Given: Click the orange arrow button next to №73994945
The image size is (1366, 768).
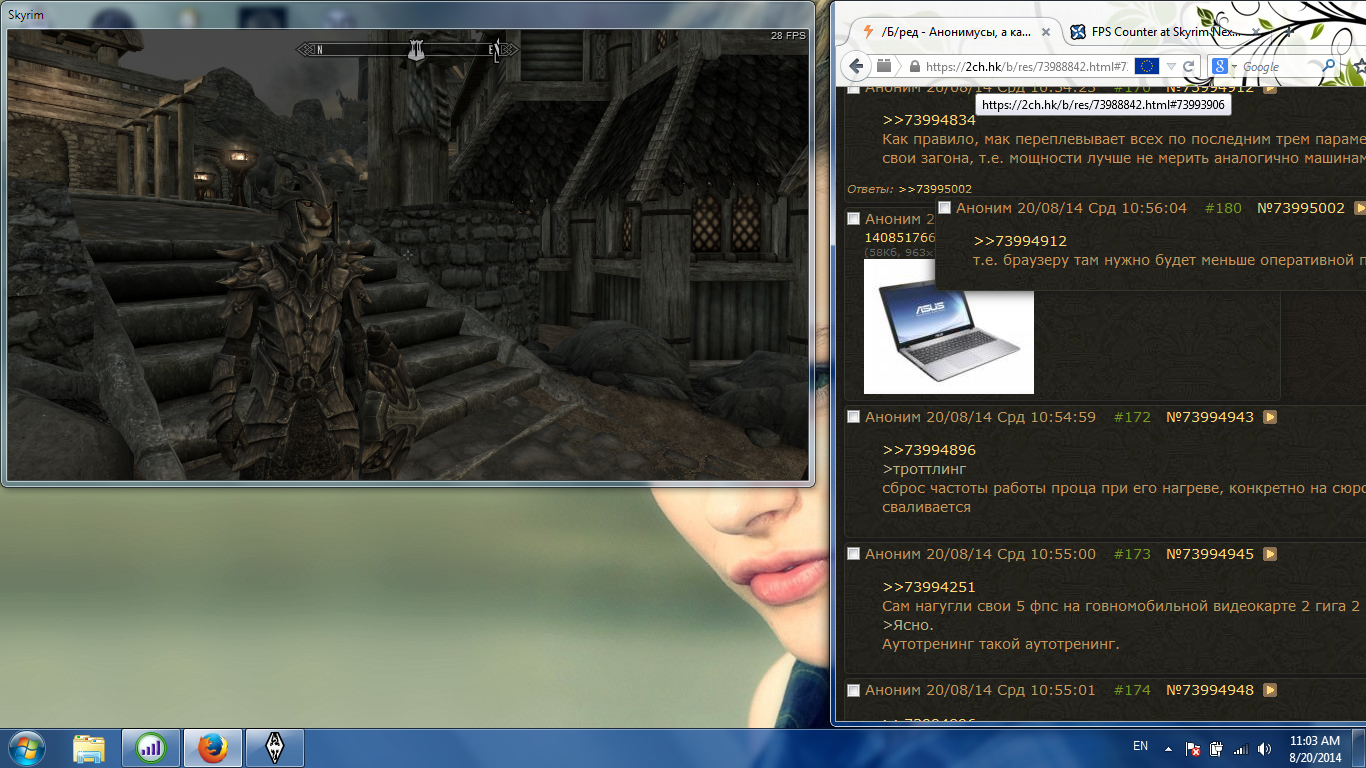Looking at the screenshot, I should pyautogui.click(x=1270, y=554).
